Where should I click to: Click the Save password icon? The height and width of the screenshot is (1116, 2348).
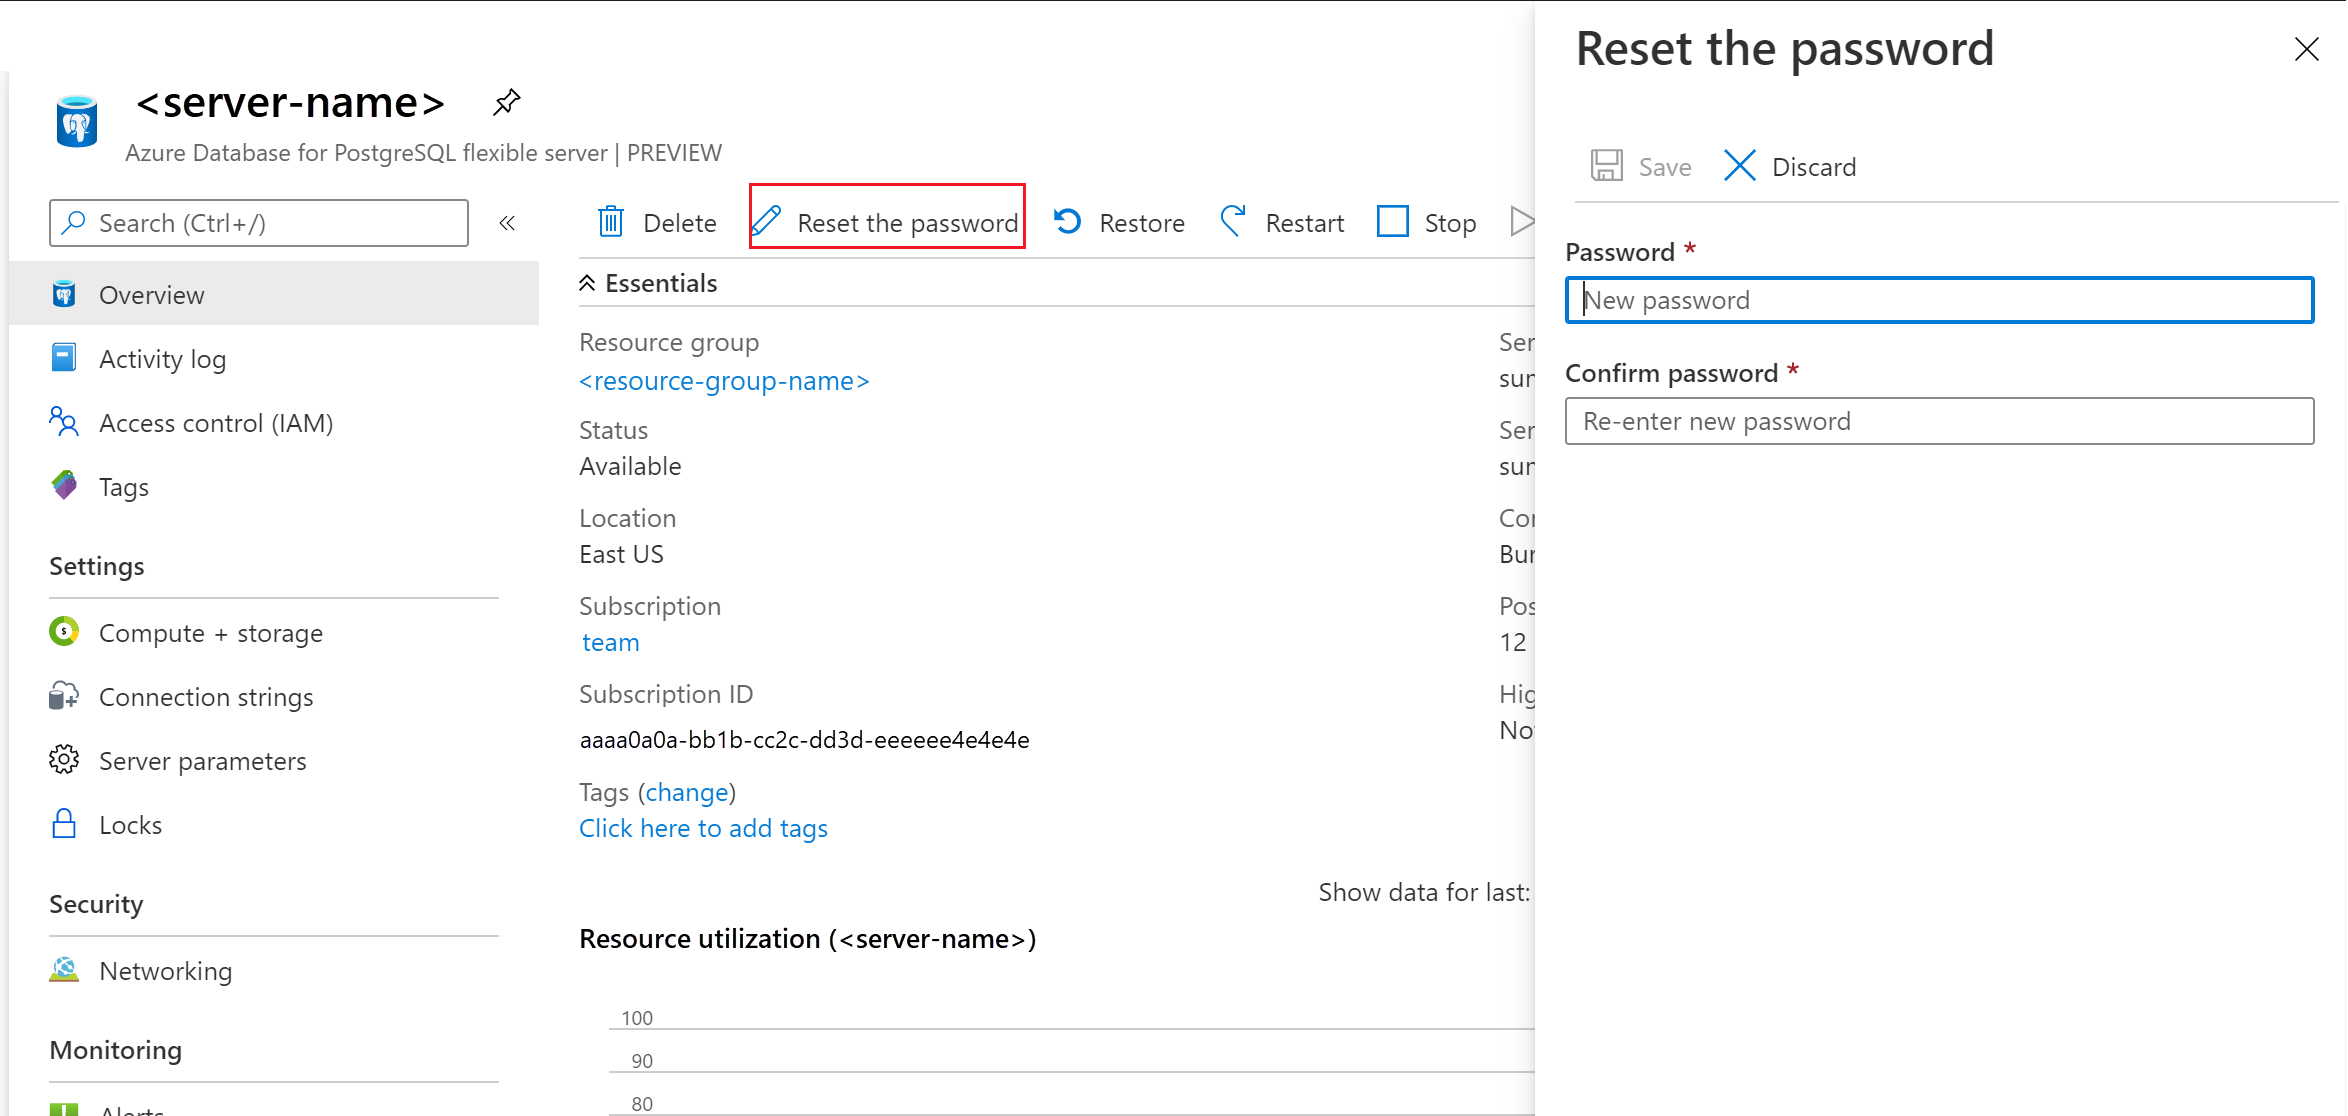tap(1607, 166)
